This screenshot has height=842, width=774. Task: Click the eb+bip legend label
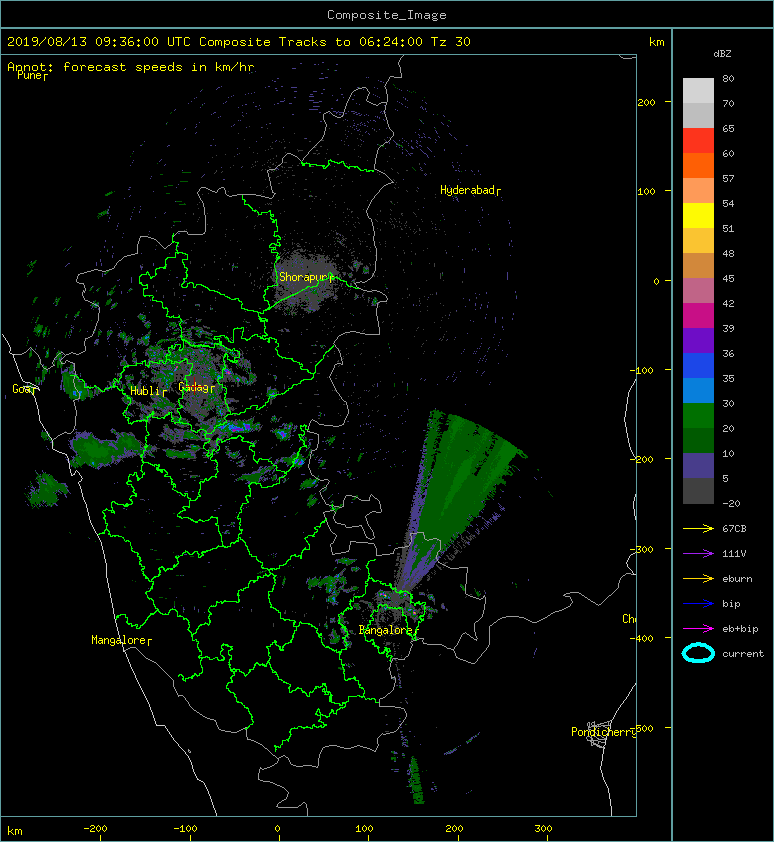(740, 629)
